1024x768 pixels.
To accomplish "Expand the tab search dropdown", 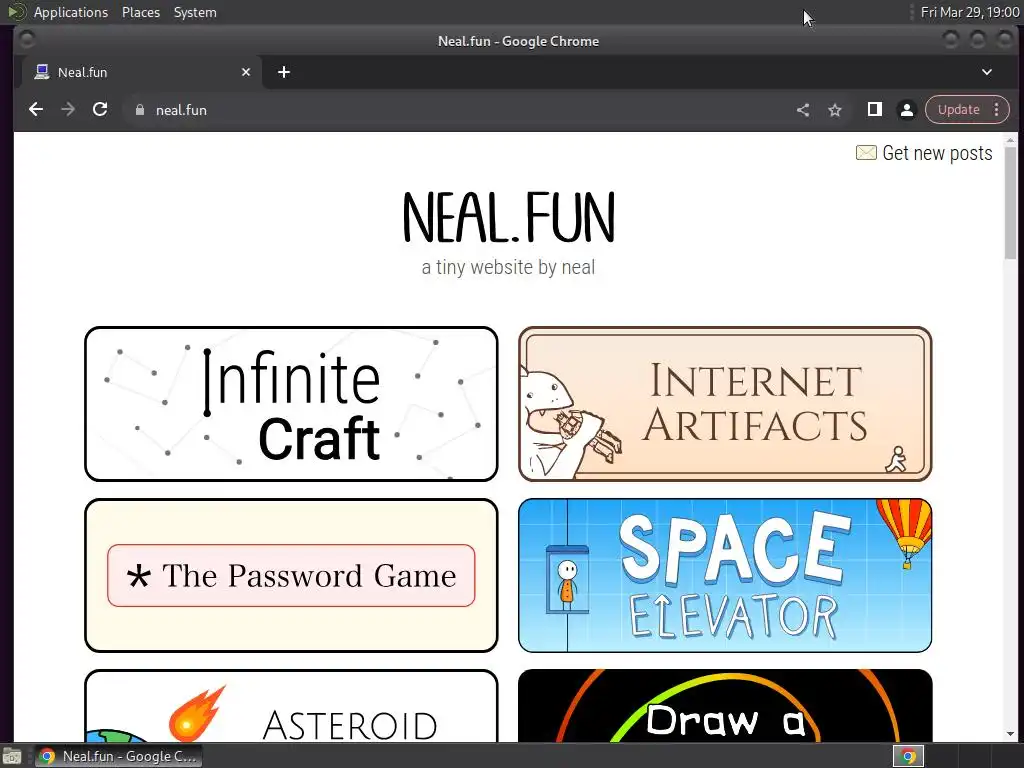I will 987,72.
